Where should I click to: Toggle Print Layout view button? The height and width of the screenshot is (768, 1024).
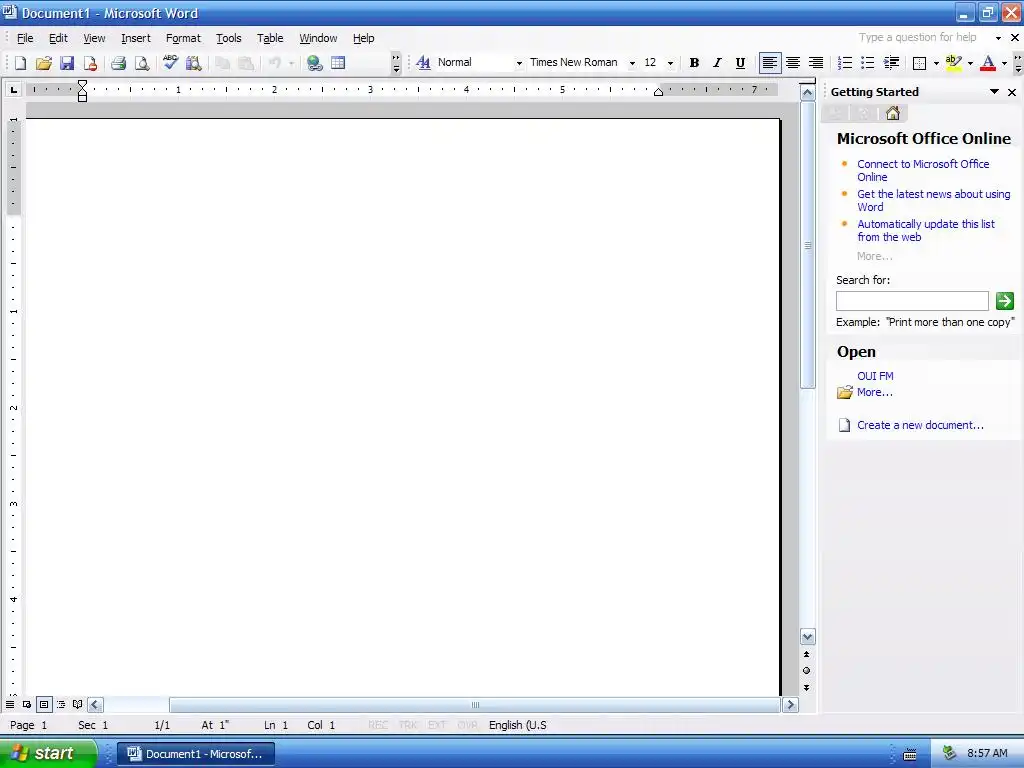click(44, 705)
